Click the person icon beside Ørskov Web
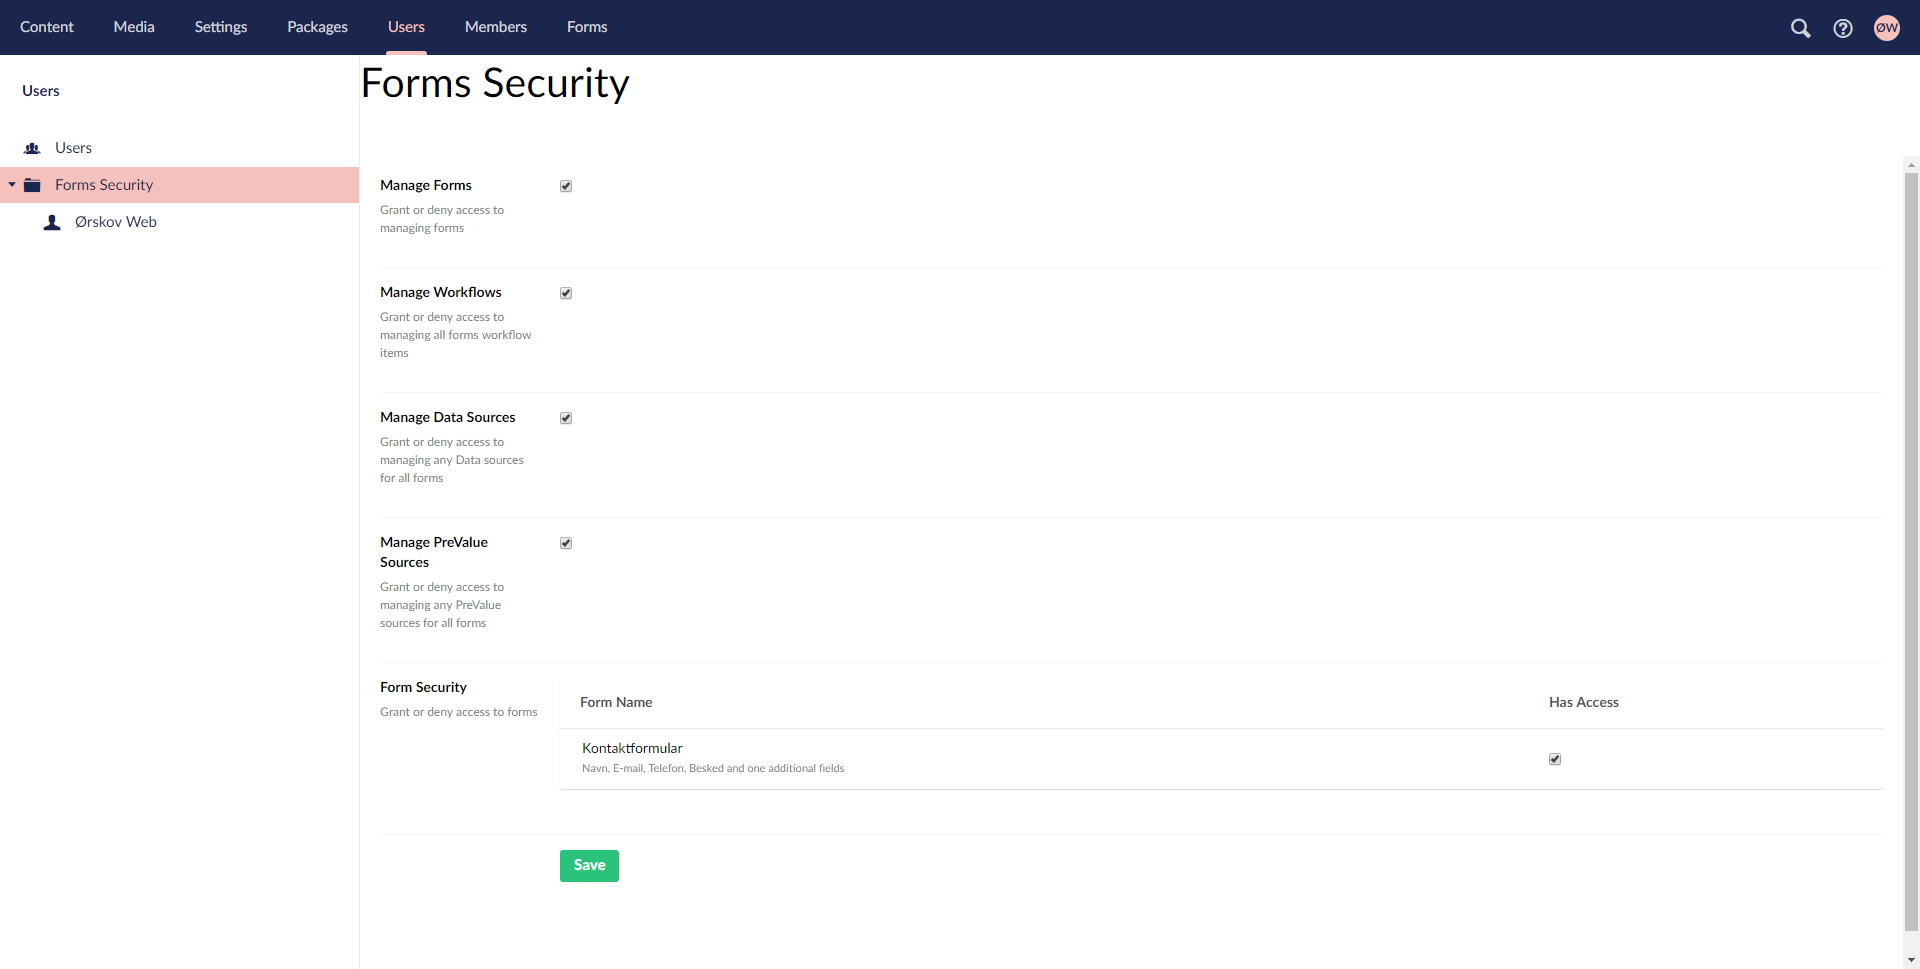 point(52,222)
